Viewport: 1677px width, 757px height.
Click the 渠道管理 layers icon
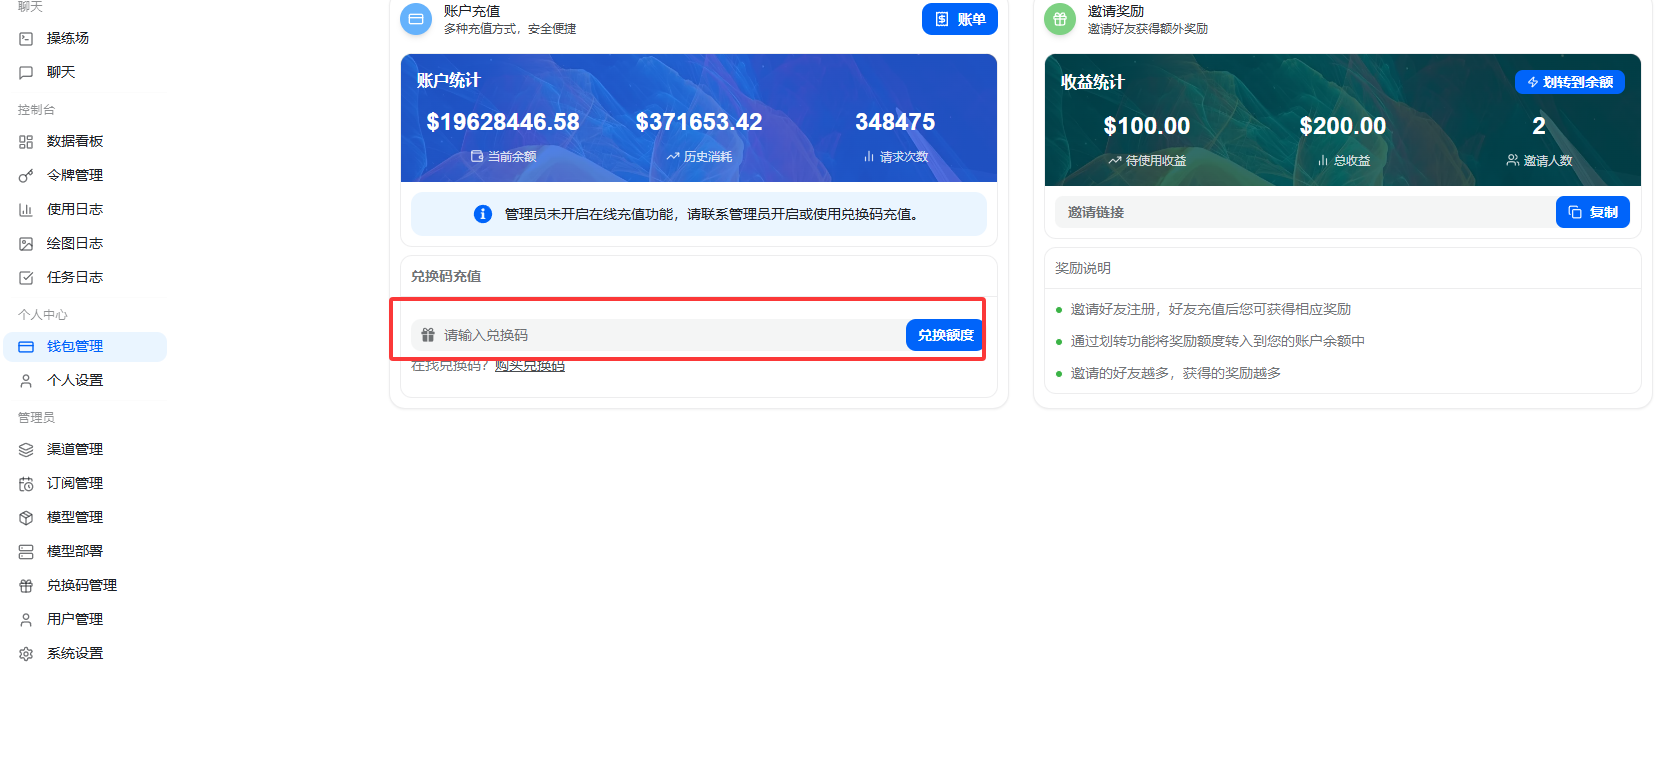[26, 450]
